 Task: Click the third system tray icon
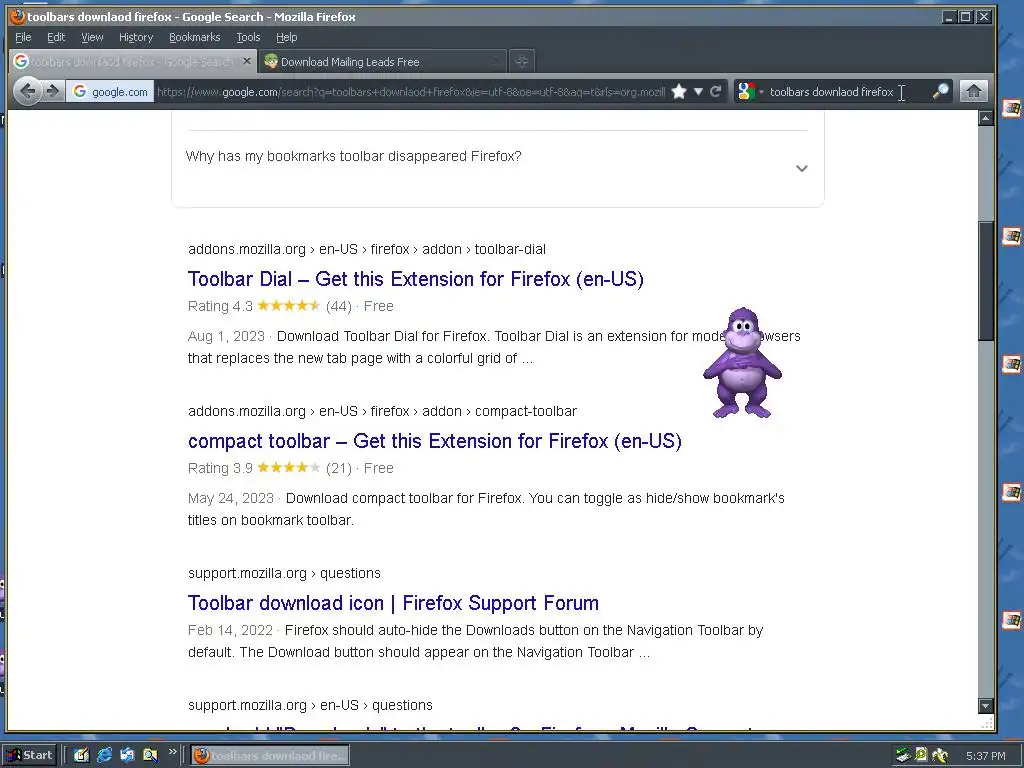(x=940, y=756)
